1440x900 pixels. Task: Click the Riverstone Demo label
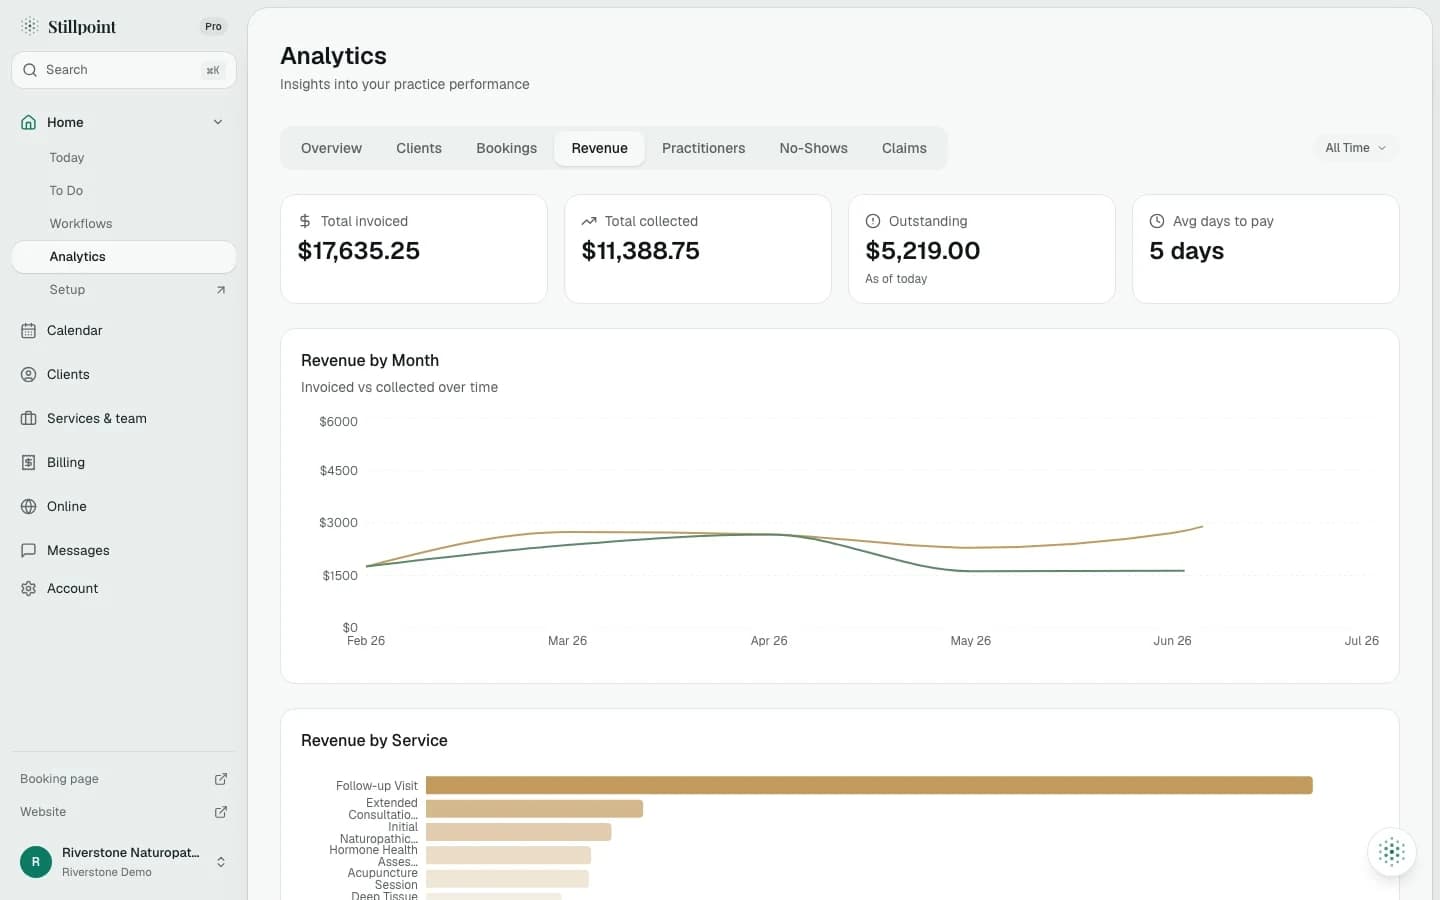[107, 872]
